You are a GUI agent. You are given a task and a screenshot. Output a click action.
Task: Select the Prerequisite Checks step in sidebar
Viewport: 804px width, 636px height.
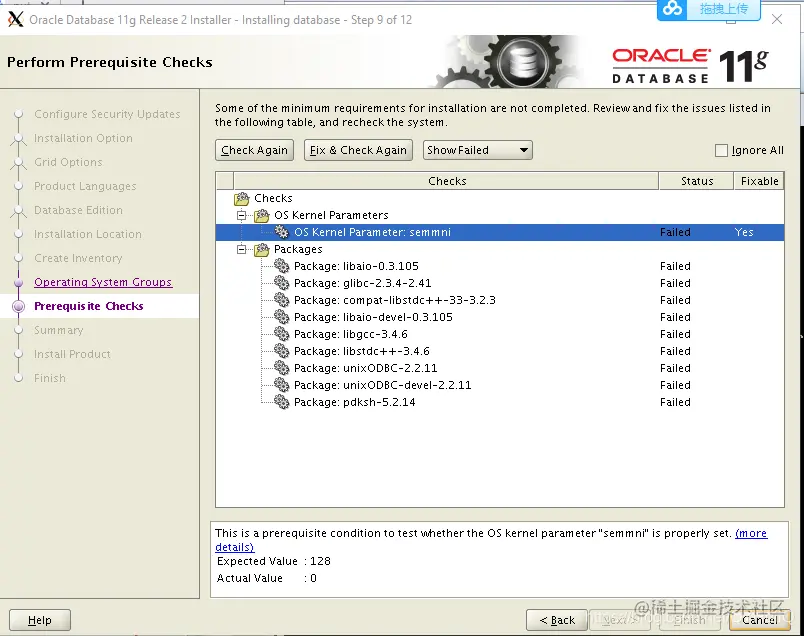click(89, 306)
